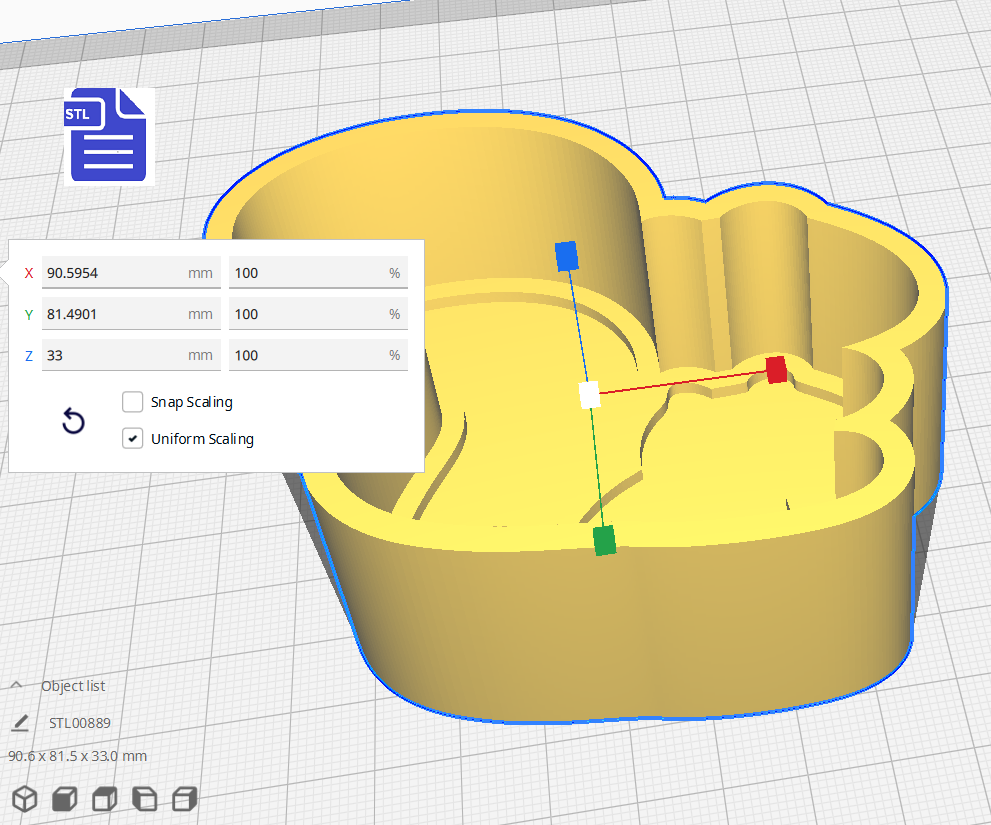Select the front view cube icon
Image resolution: width=991 pixels, height=825 pixels.
coord(64,799)
